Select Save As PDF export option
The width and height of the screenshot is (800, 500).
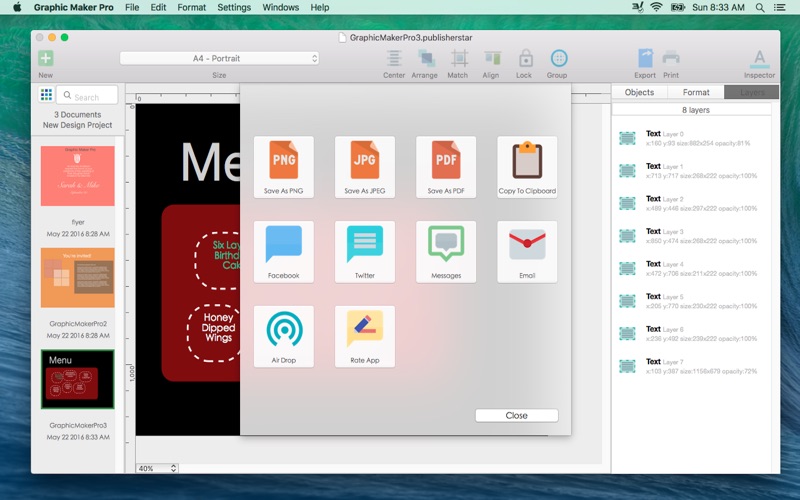(x=446, y=167)
